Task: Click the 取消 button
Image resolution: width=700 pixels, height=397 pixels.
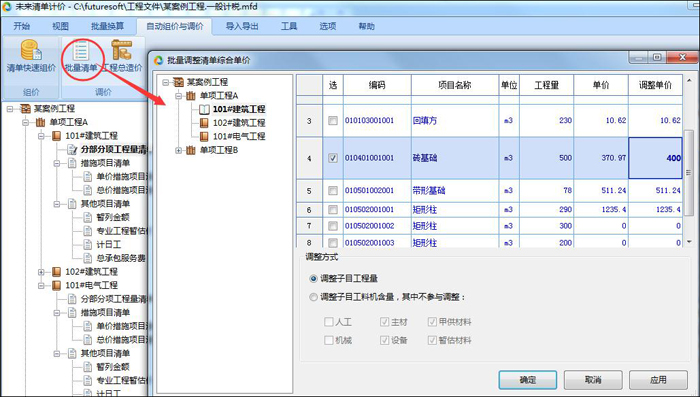Action: tap(593, 380)
